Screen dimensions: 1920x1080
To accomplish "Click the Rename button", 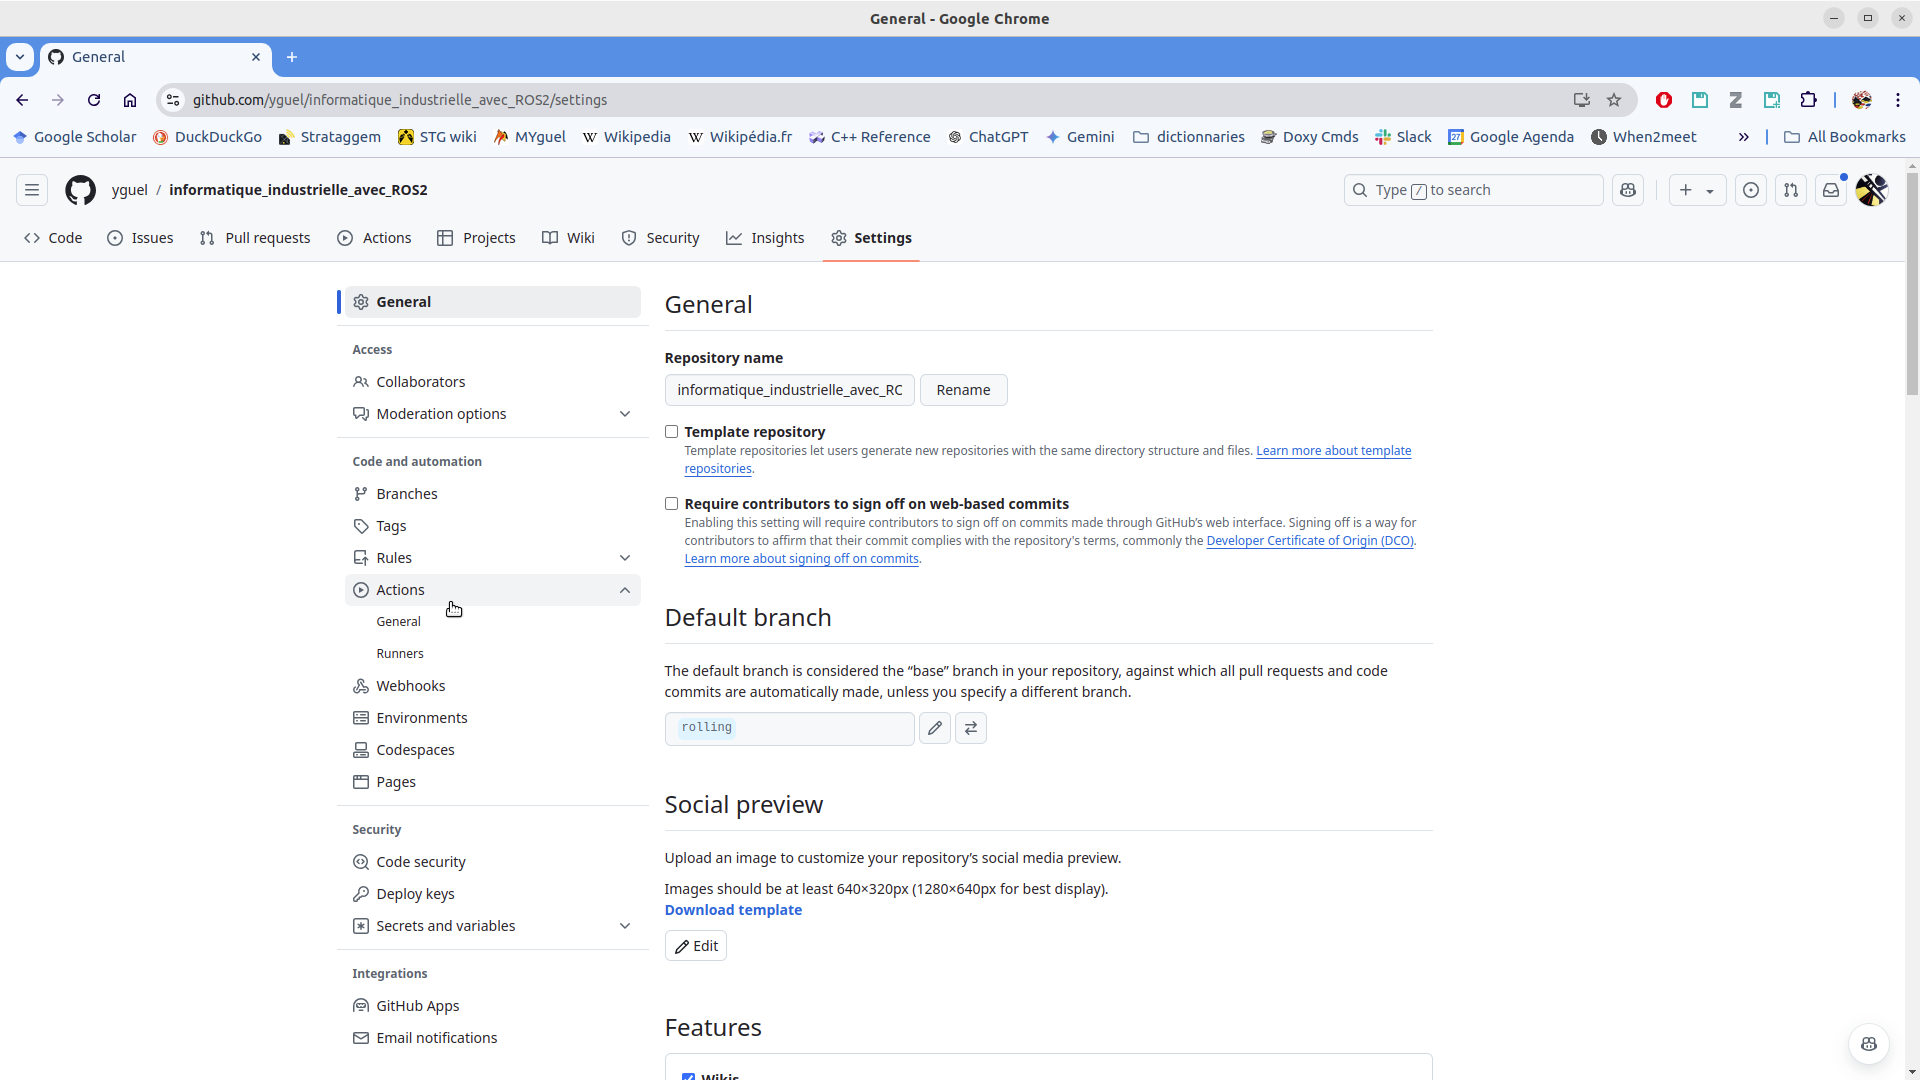I will 963,390.
